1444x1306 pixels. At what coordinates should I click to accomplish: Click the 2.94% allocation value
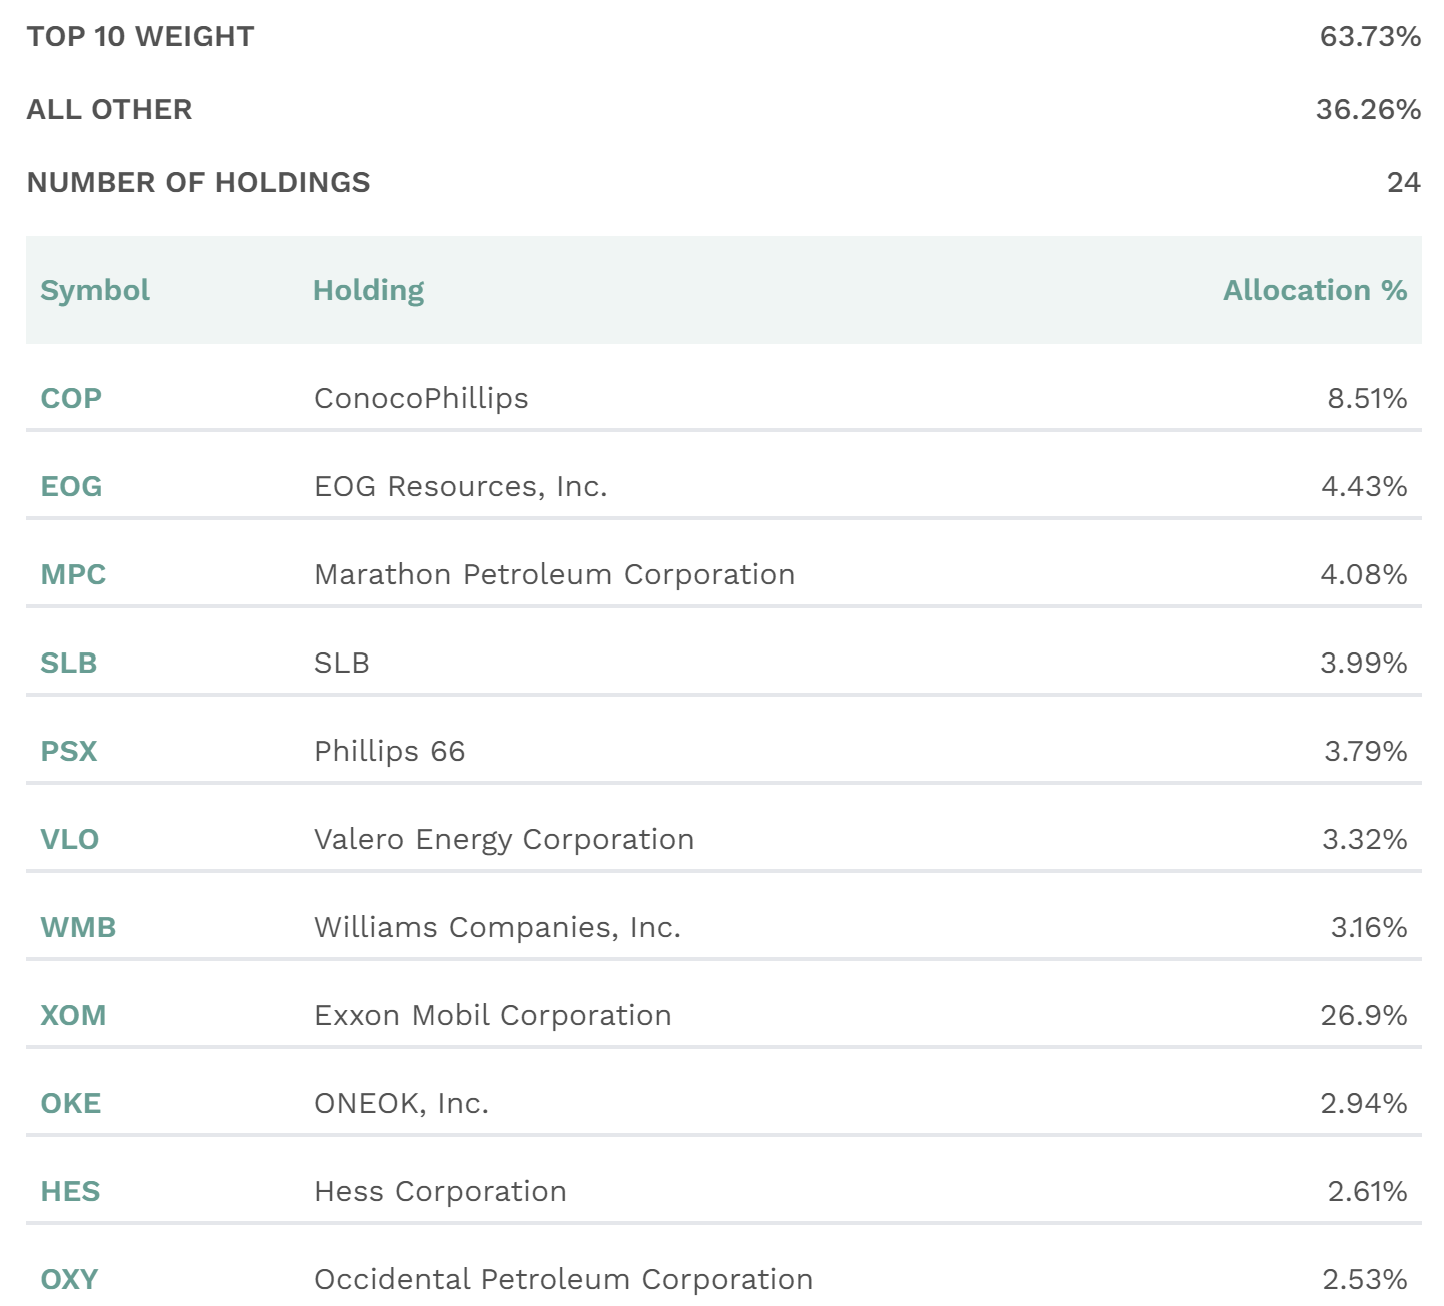1364,1103
